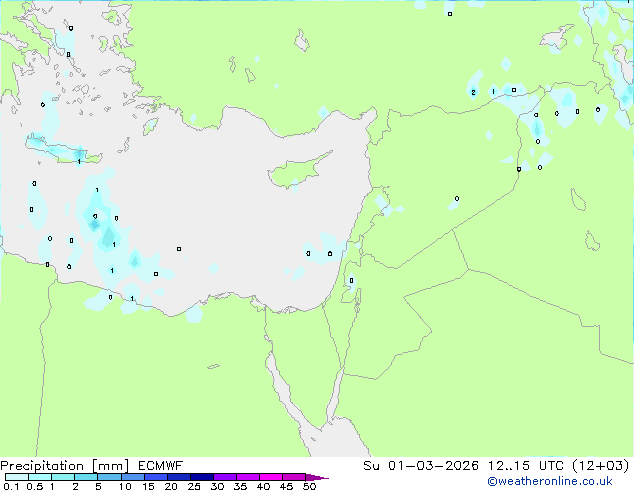Select the 1–2 mm legend swatch
The image size is (634, 490).
point(63,477)
